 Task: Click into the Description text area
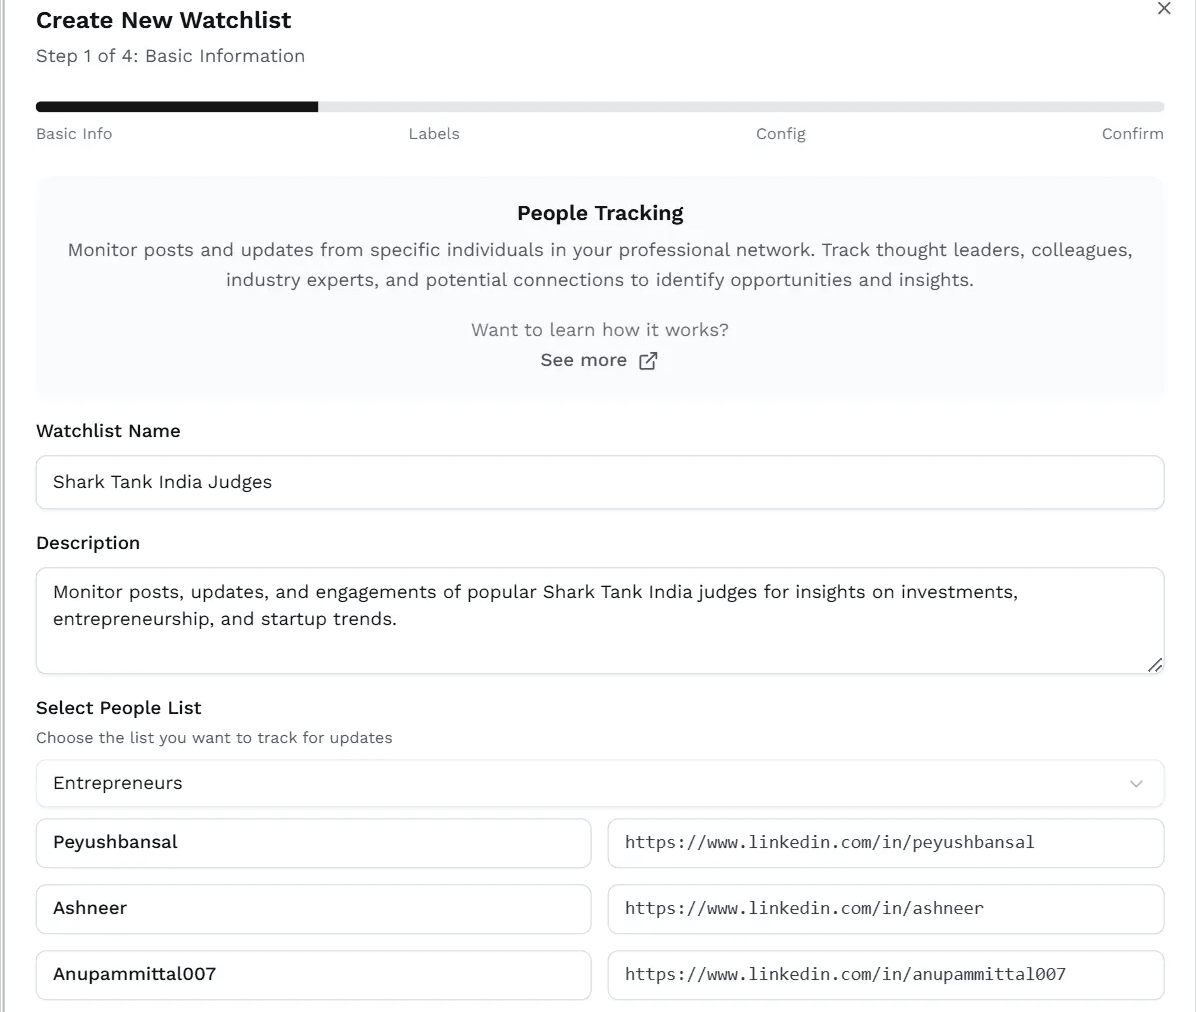pyautogui.click(x=600, y=620)
